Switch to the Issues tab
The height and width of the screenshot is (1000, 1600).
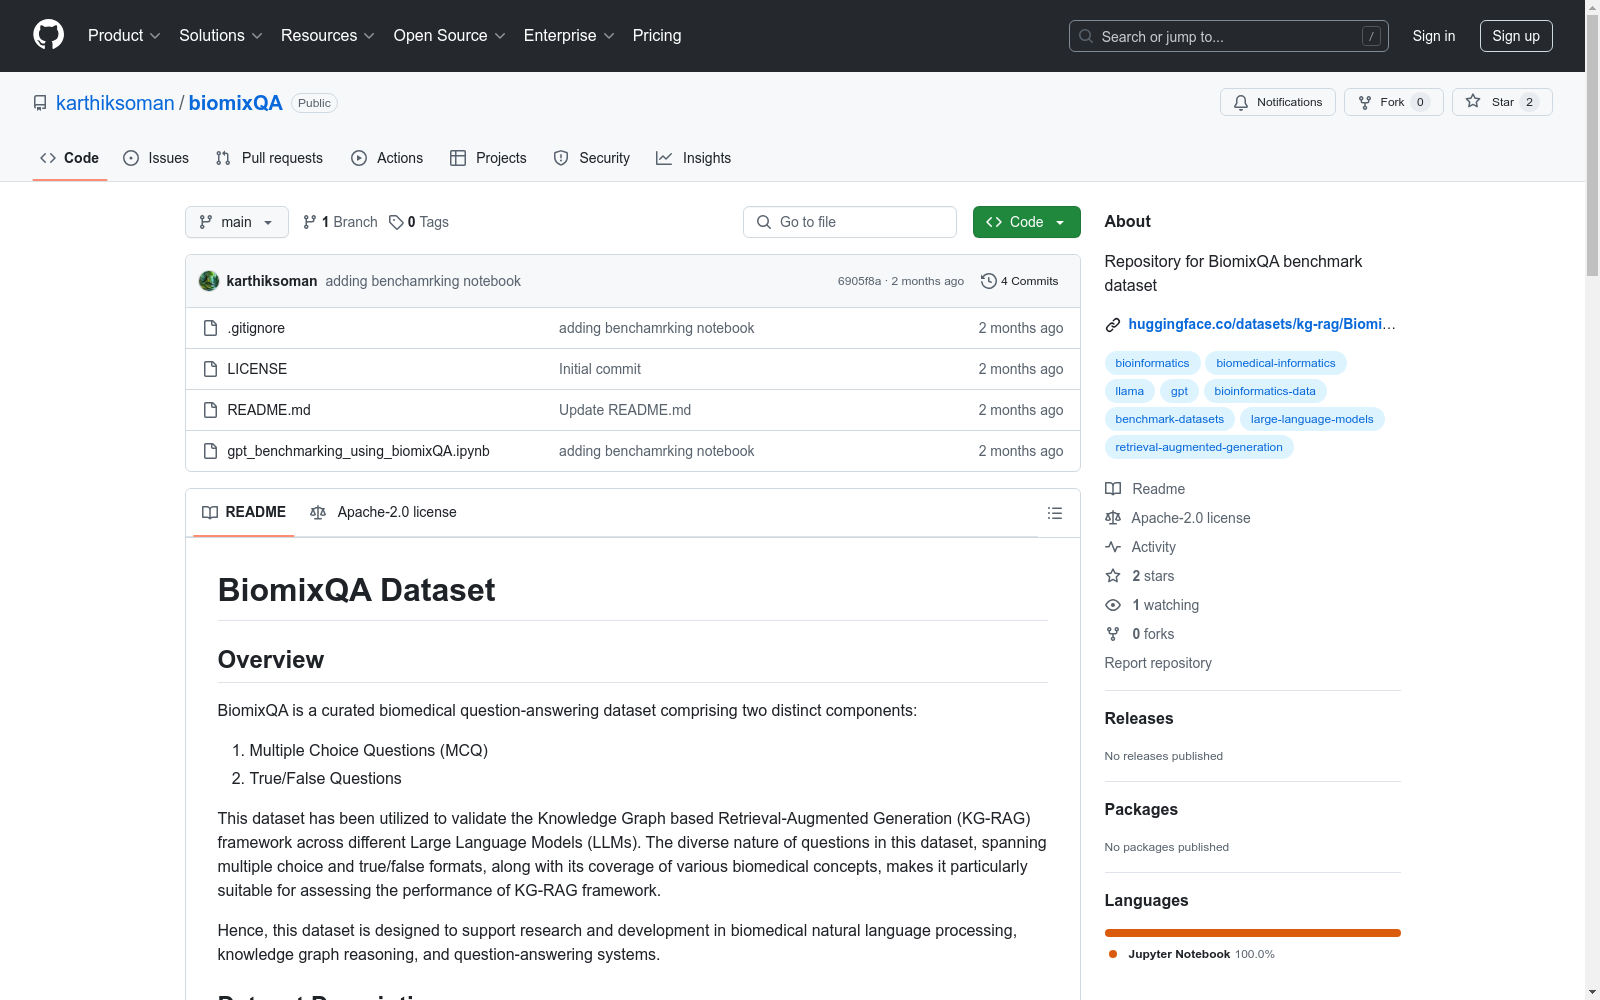coord(156,158)
